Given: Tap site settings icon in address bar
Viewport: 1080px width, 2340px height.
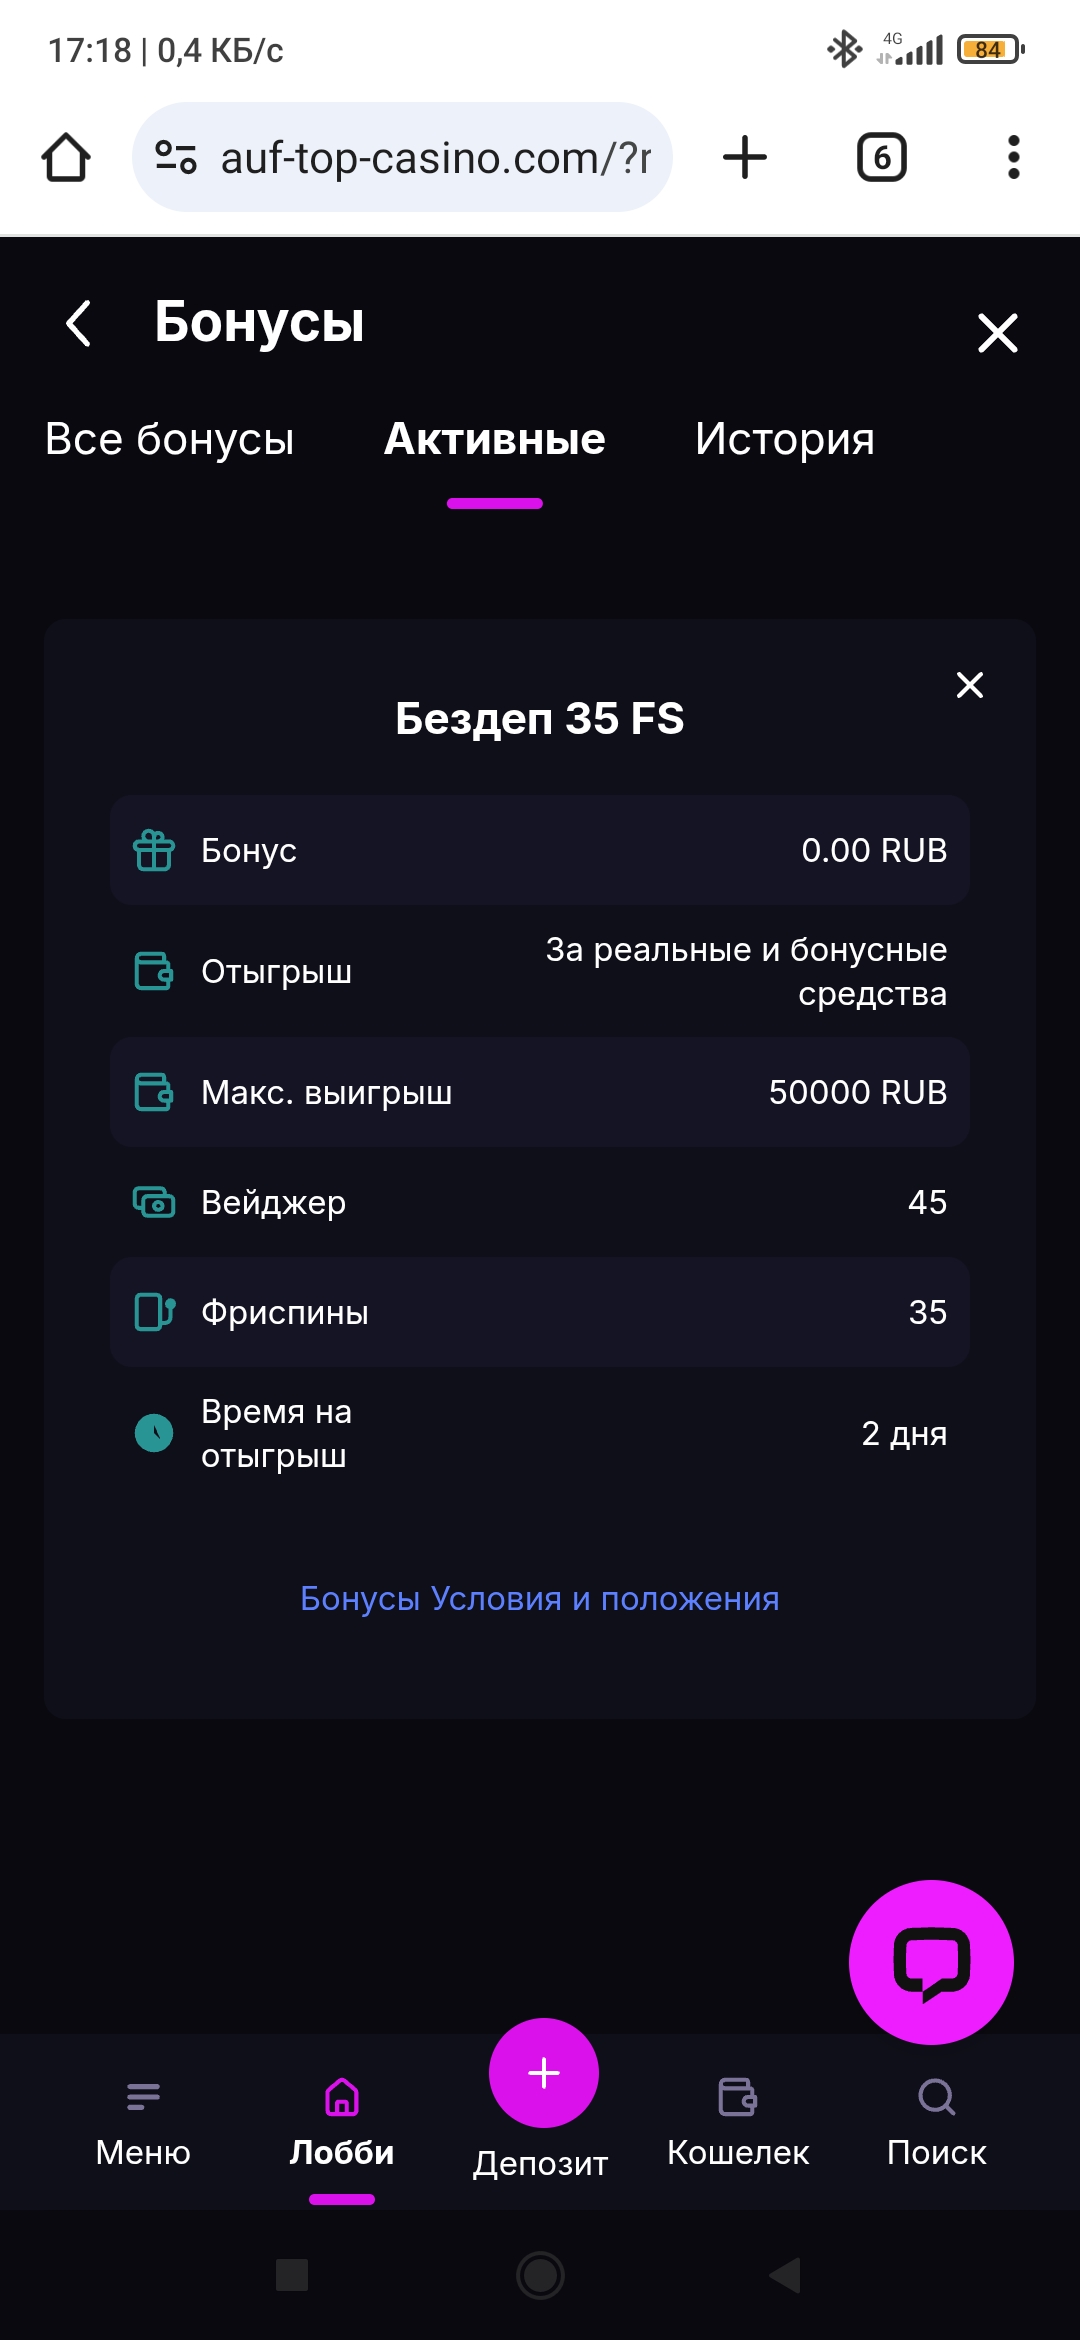Looking at the screenshot, I should [x=176, y=158].
